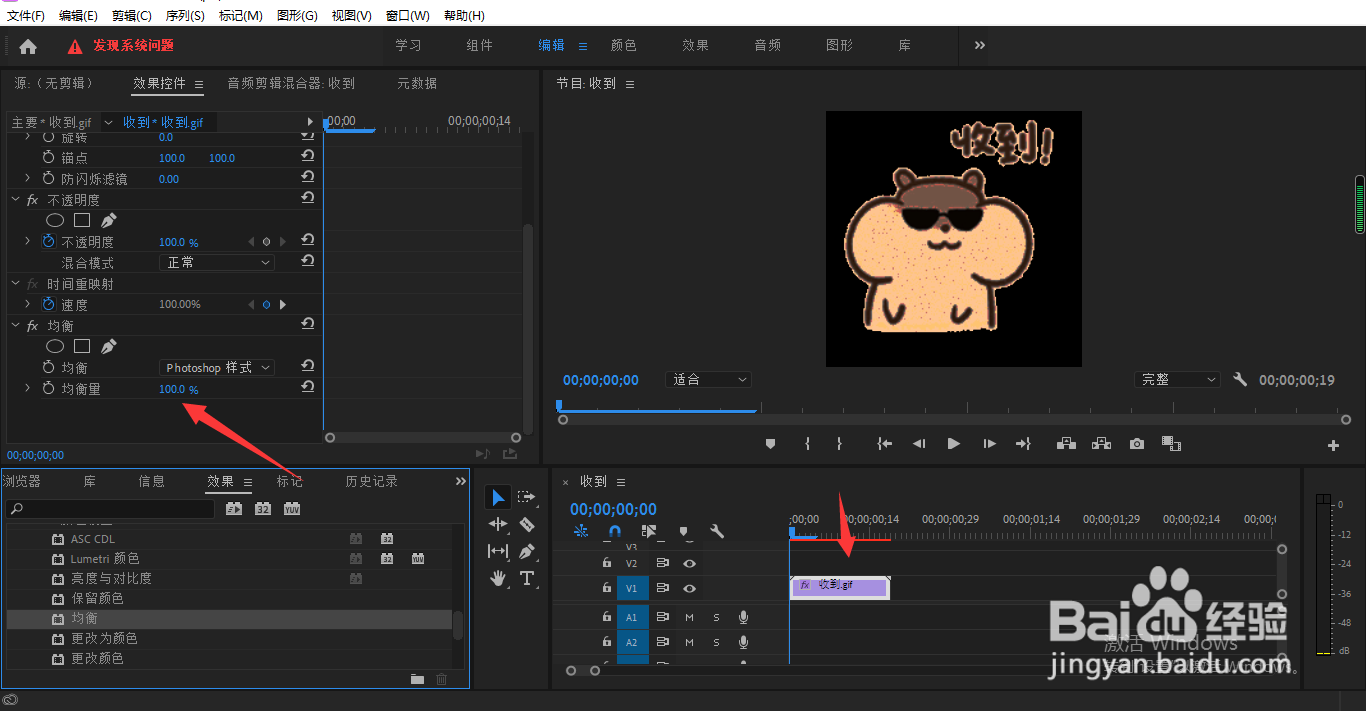The width and height of the screenshot is (1366, 711).
Task: Reset the 锚点 anchor point parameter
Action: (308, 157)
